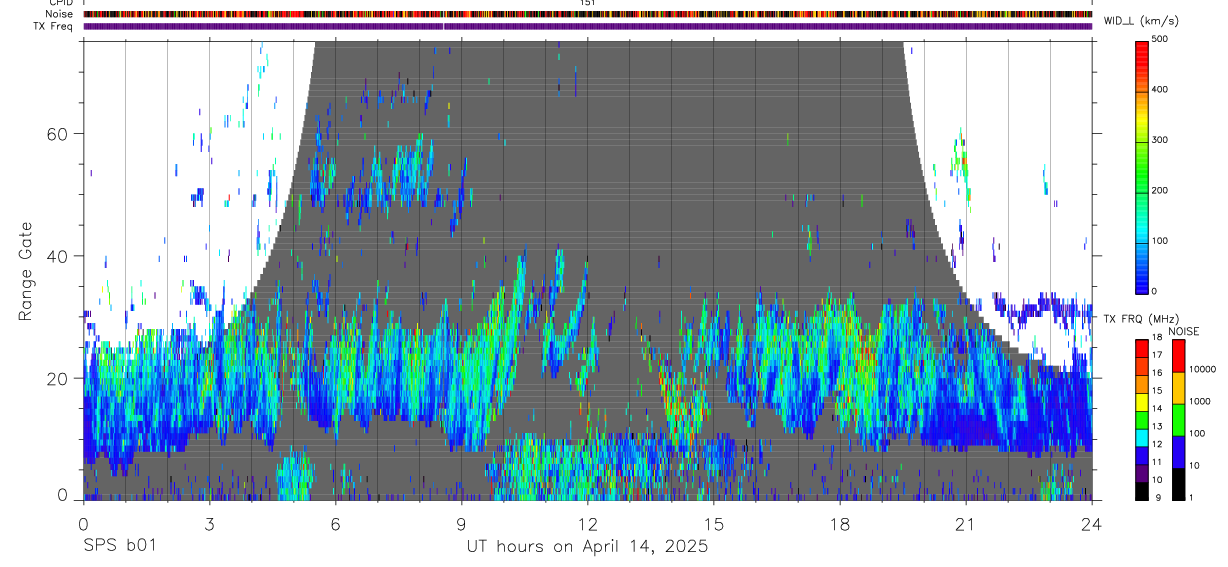
Task: Click the 15 tick on UT hours axis
Action: (x=714, y=523)
